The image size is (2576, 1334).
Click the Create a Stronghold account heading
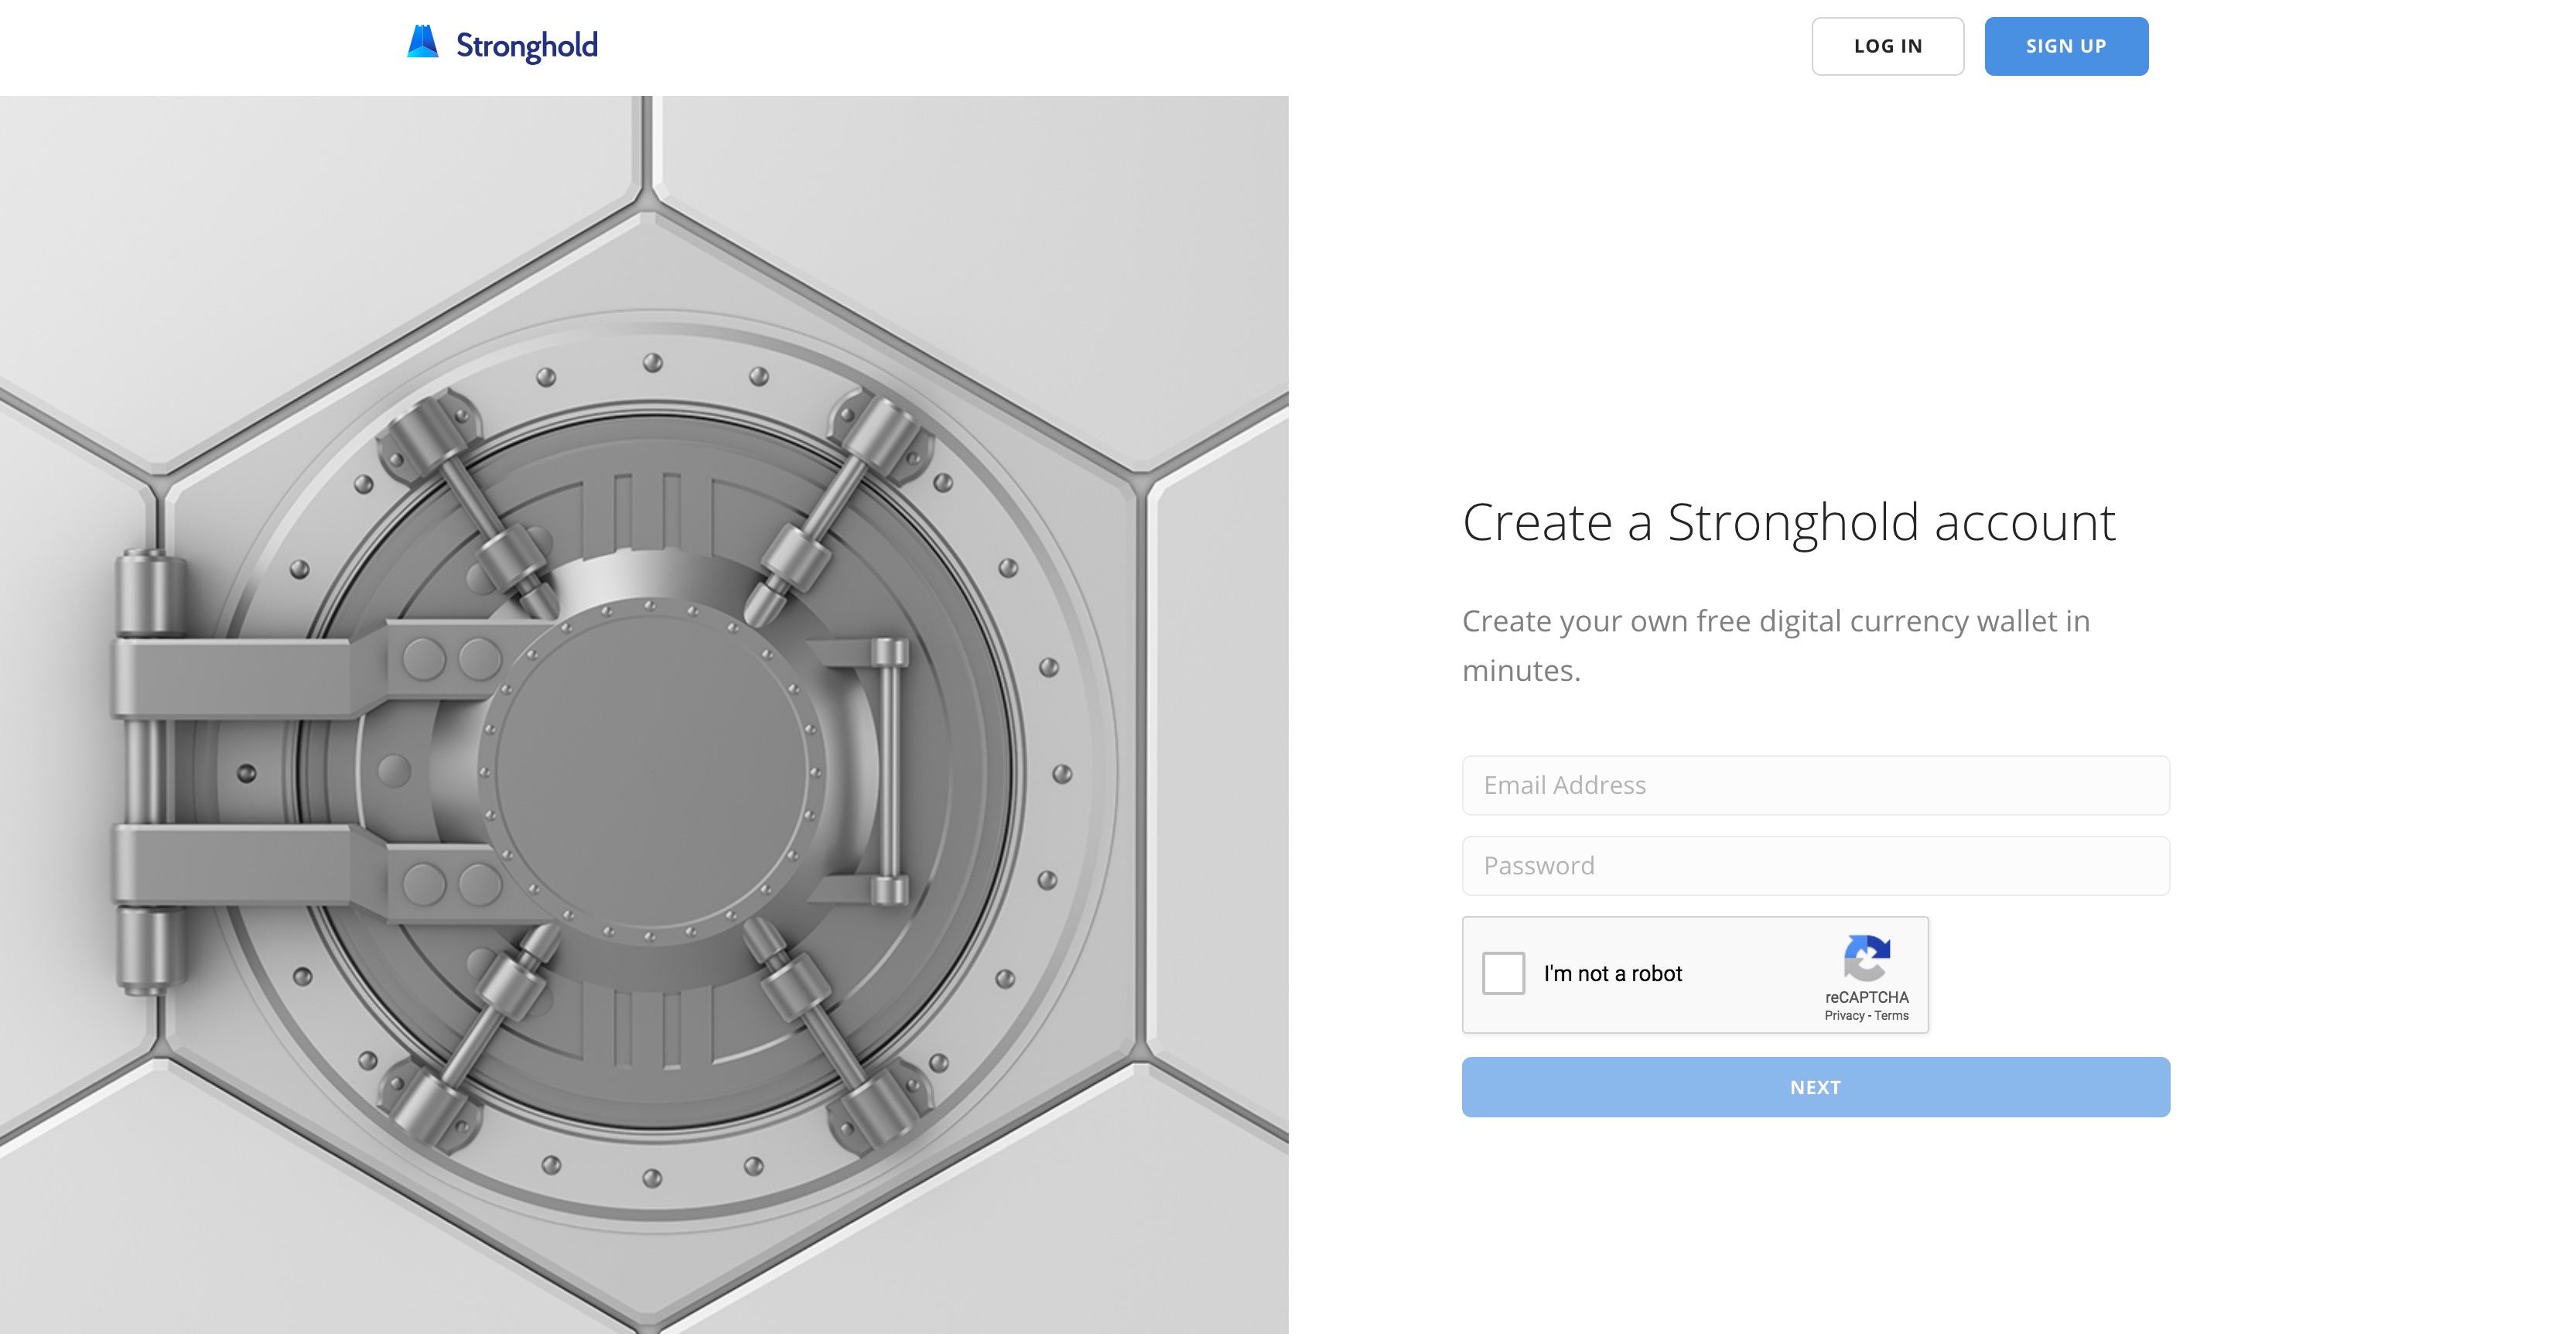click(x=1789, y=523)
